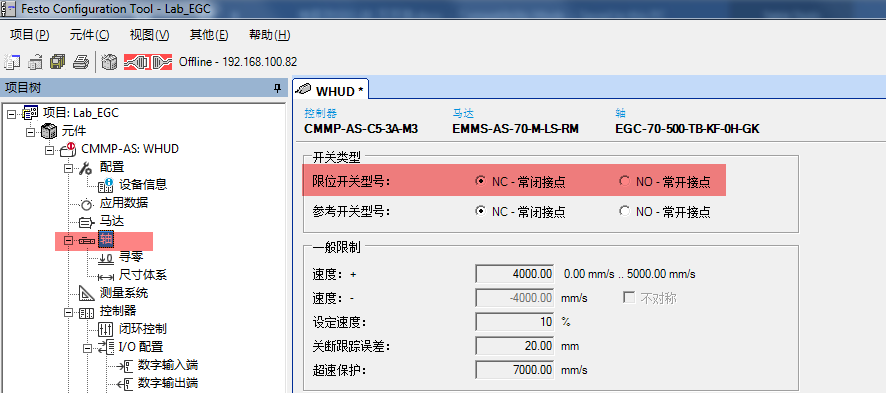Click the 超速保护 value field
The height and width of the screenshot is (393, 886).
click(x=515, y=370)
